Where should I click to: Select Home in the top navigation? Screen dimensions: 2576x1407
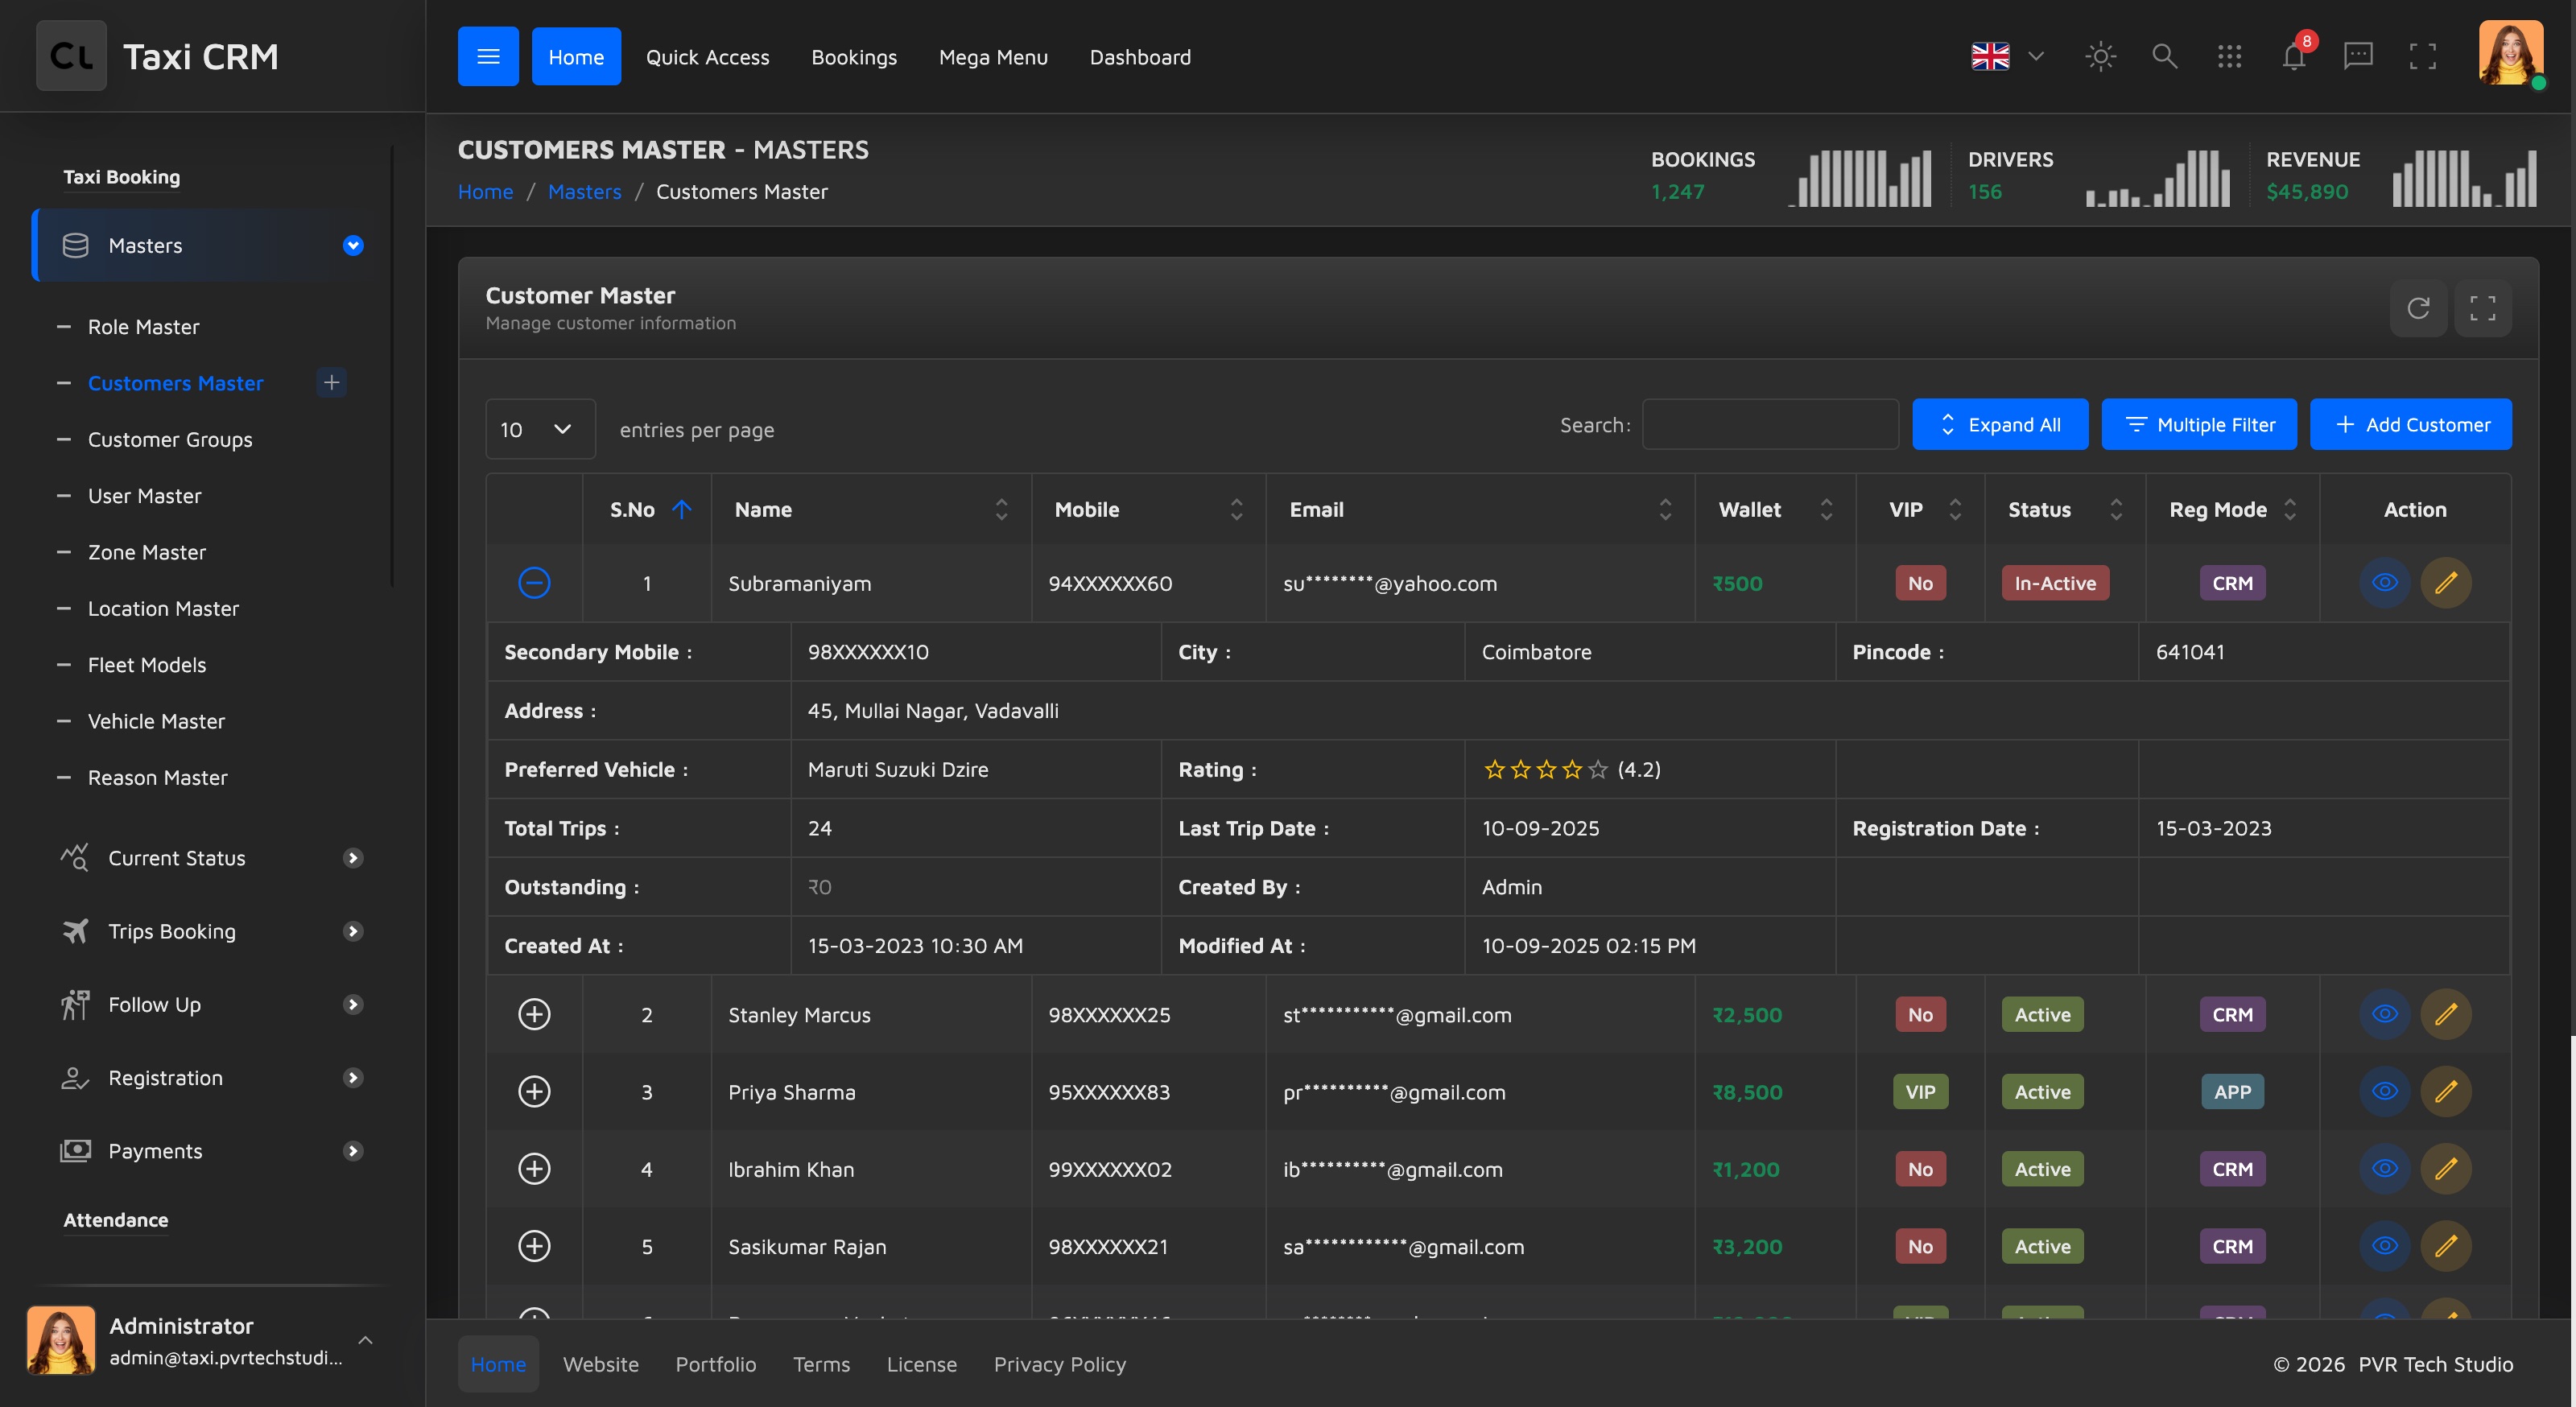coord(576,57)
